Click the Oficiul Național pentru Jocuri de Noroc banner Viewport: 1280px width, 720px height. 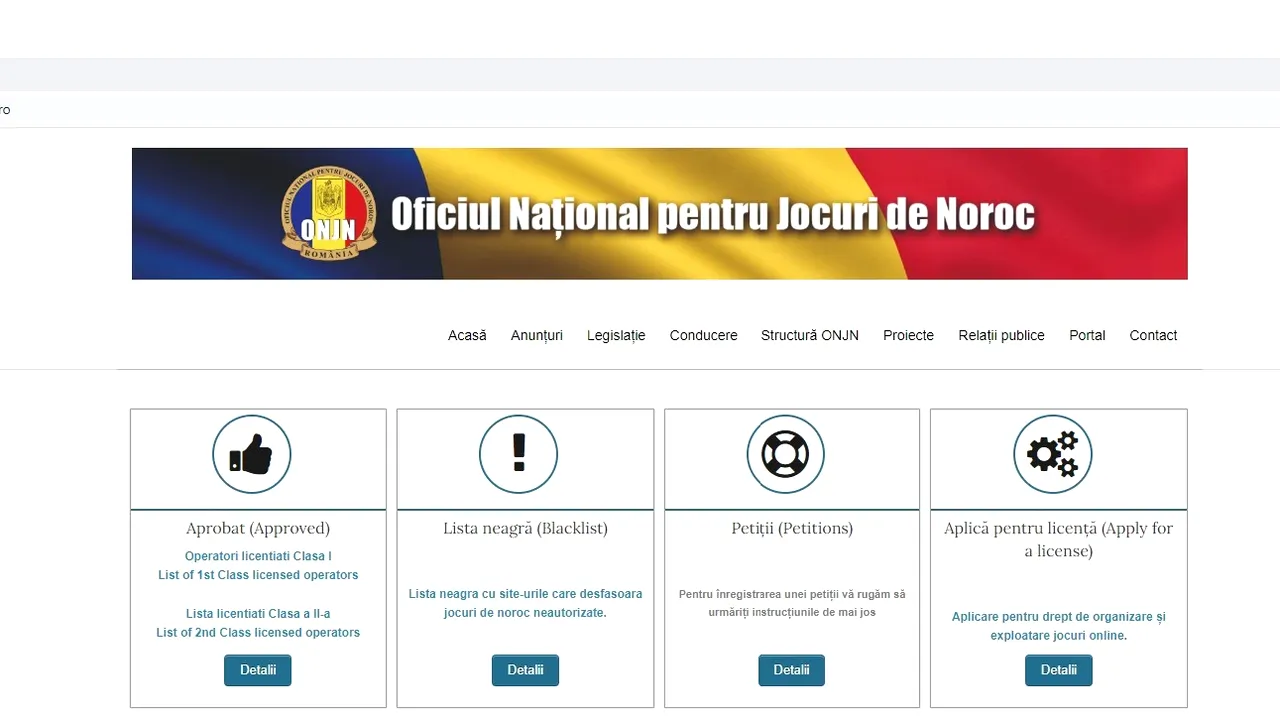(x=659, y=213)
